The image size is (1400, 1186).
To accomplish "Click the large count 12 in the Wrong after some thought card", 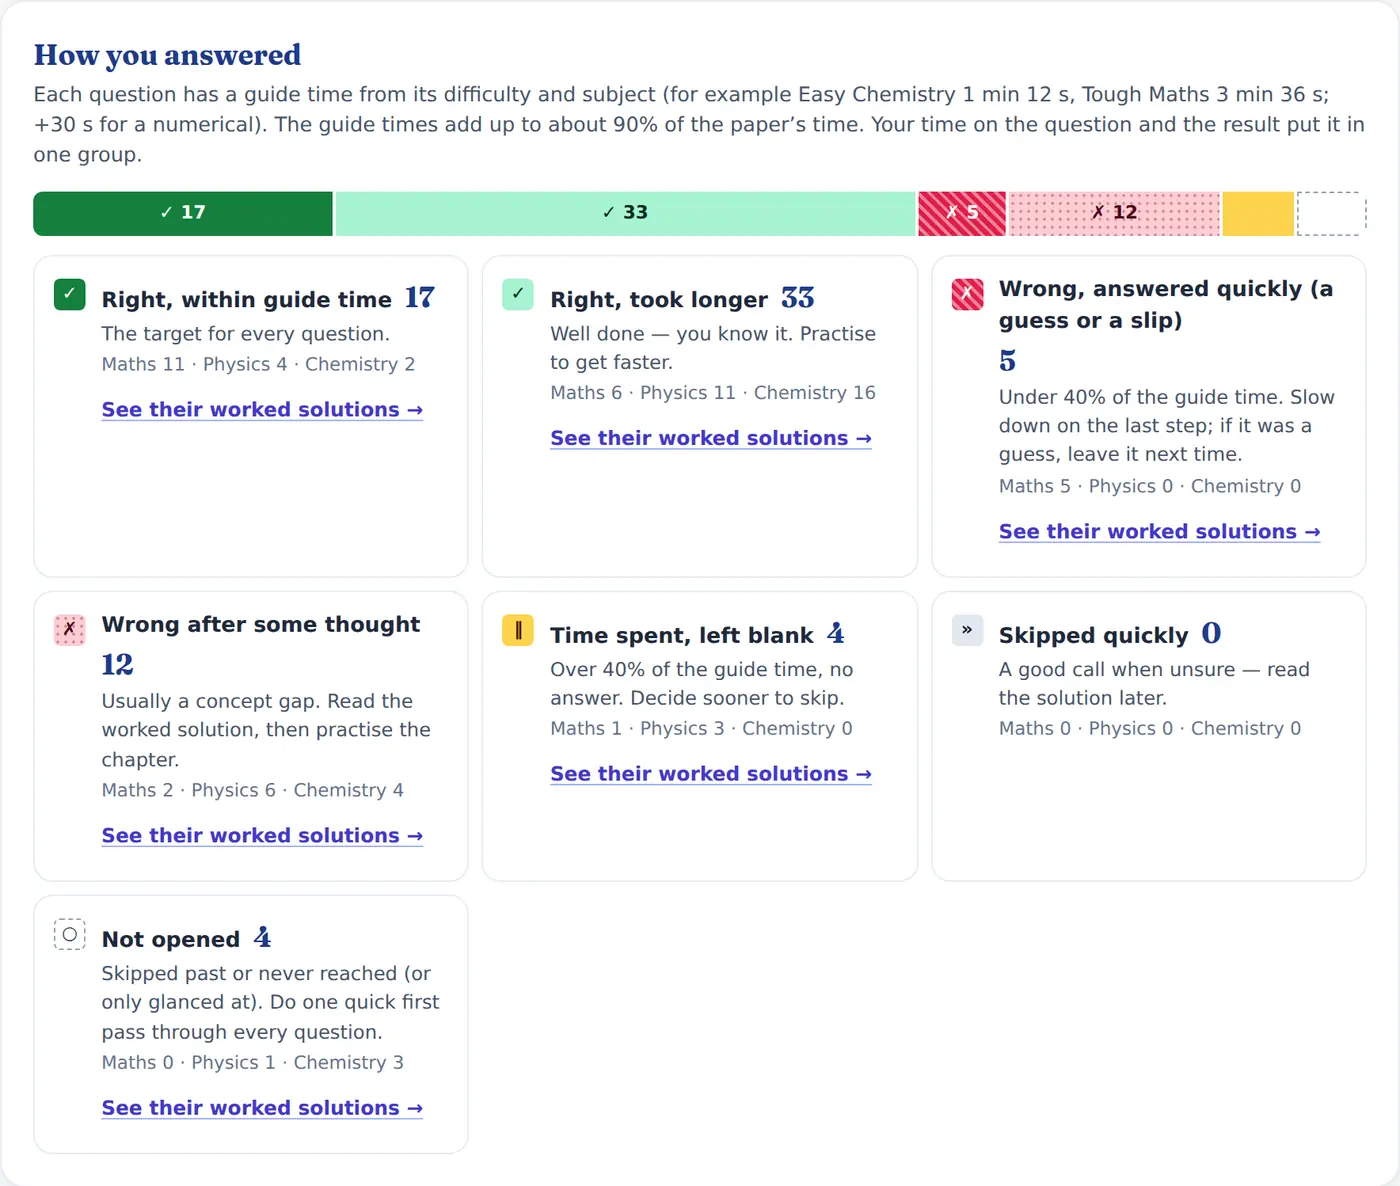I will (x=117, y=665).
